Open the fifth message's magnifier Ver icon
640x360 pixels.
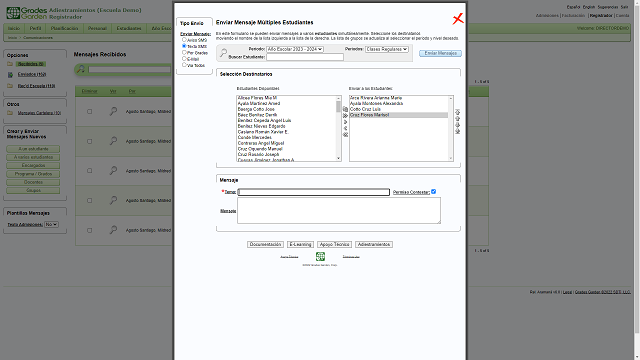coord(113,230)
